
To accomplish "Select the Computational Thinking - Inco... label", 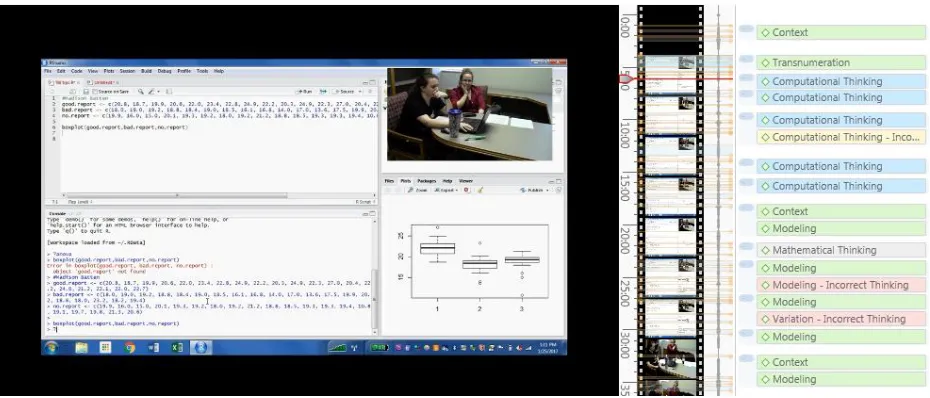I will [840, 136].
